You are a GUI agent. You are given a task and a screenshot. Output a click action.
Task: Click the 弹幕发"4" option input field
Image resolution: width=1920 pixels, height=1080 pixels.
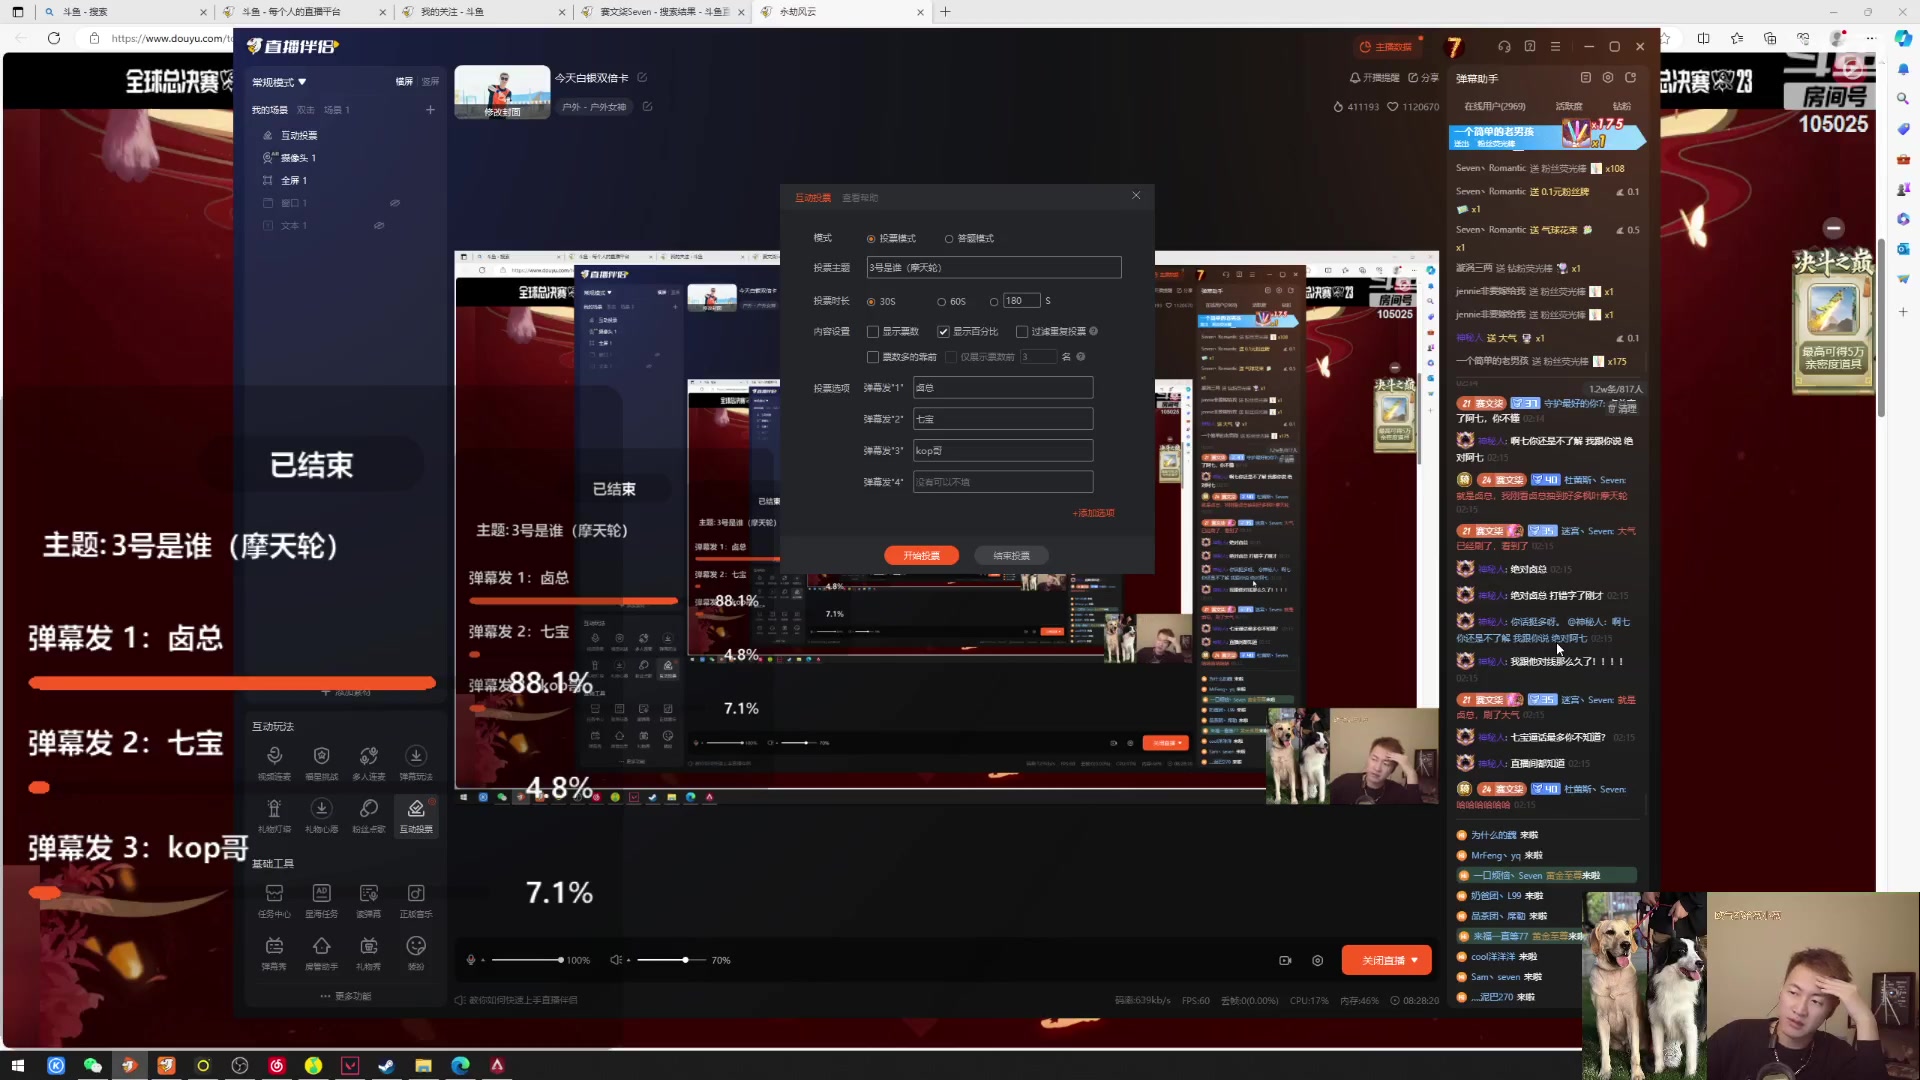[1002, 482]
